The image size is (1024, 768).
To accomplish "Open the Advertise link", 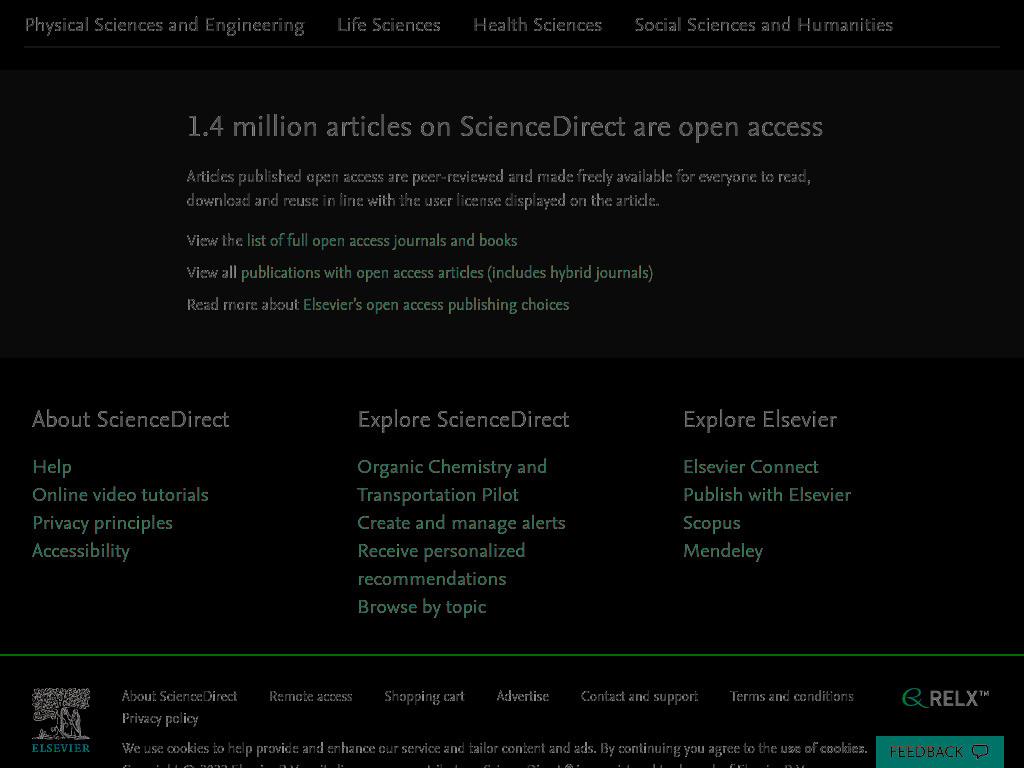I will [522, 696].
